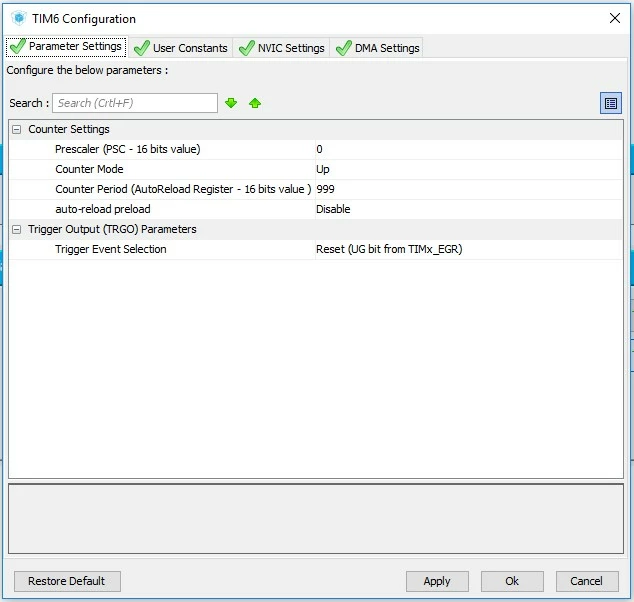The height and width of the screenshot is (602, 634).
Task: Close the TIM6 Configuration dialog
Action: click(615, 18)
